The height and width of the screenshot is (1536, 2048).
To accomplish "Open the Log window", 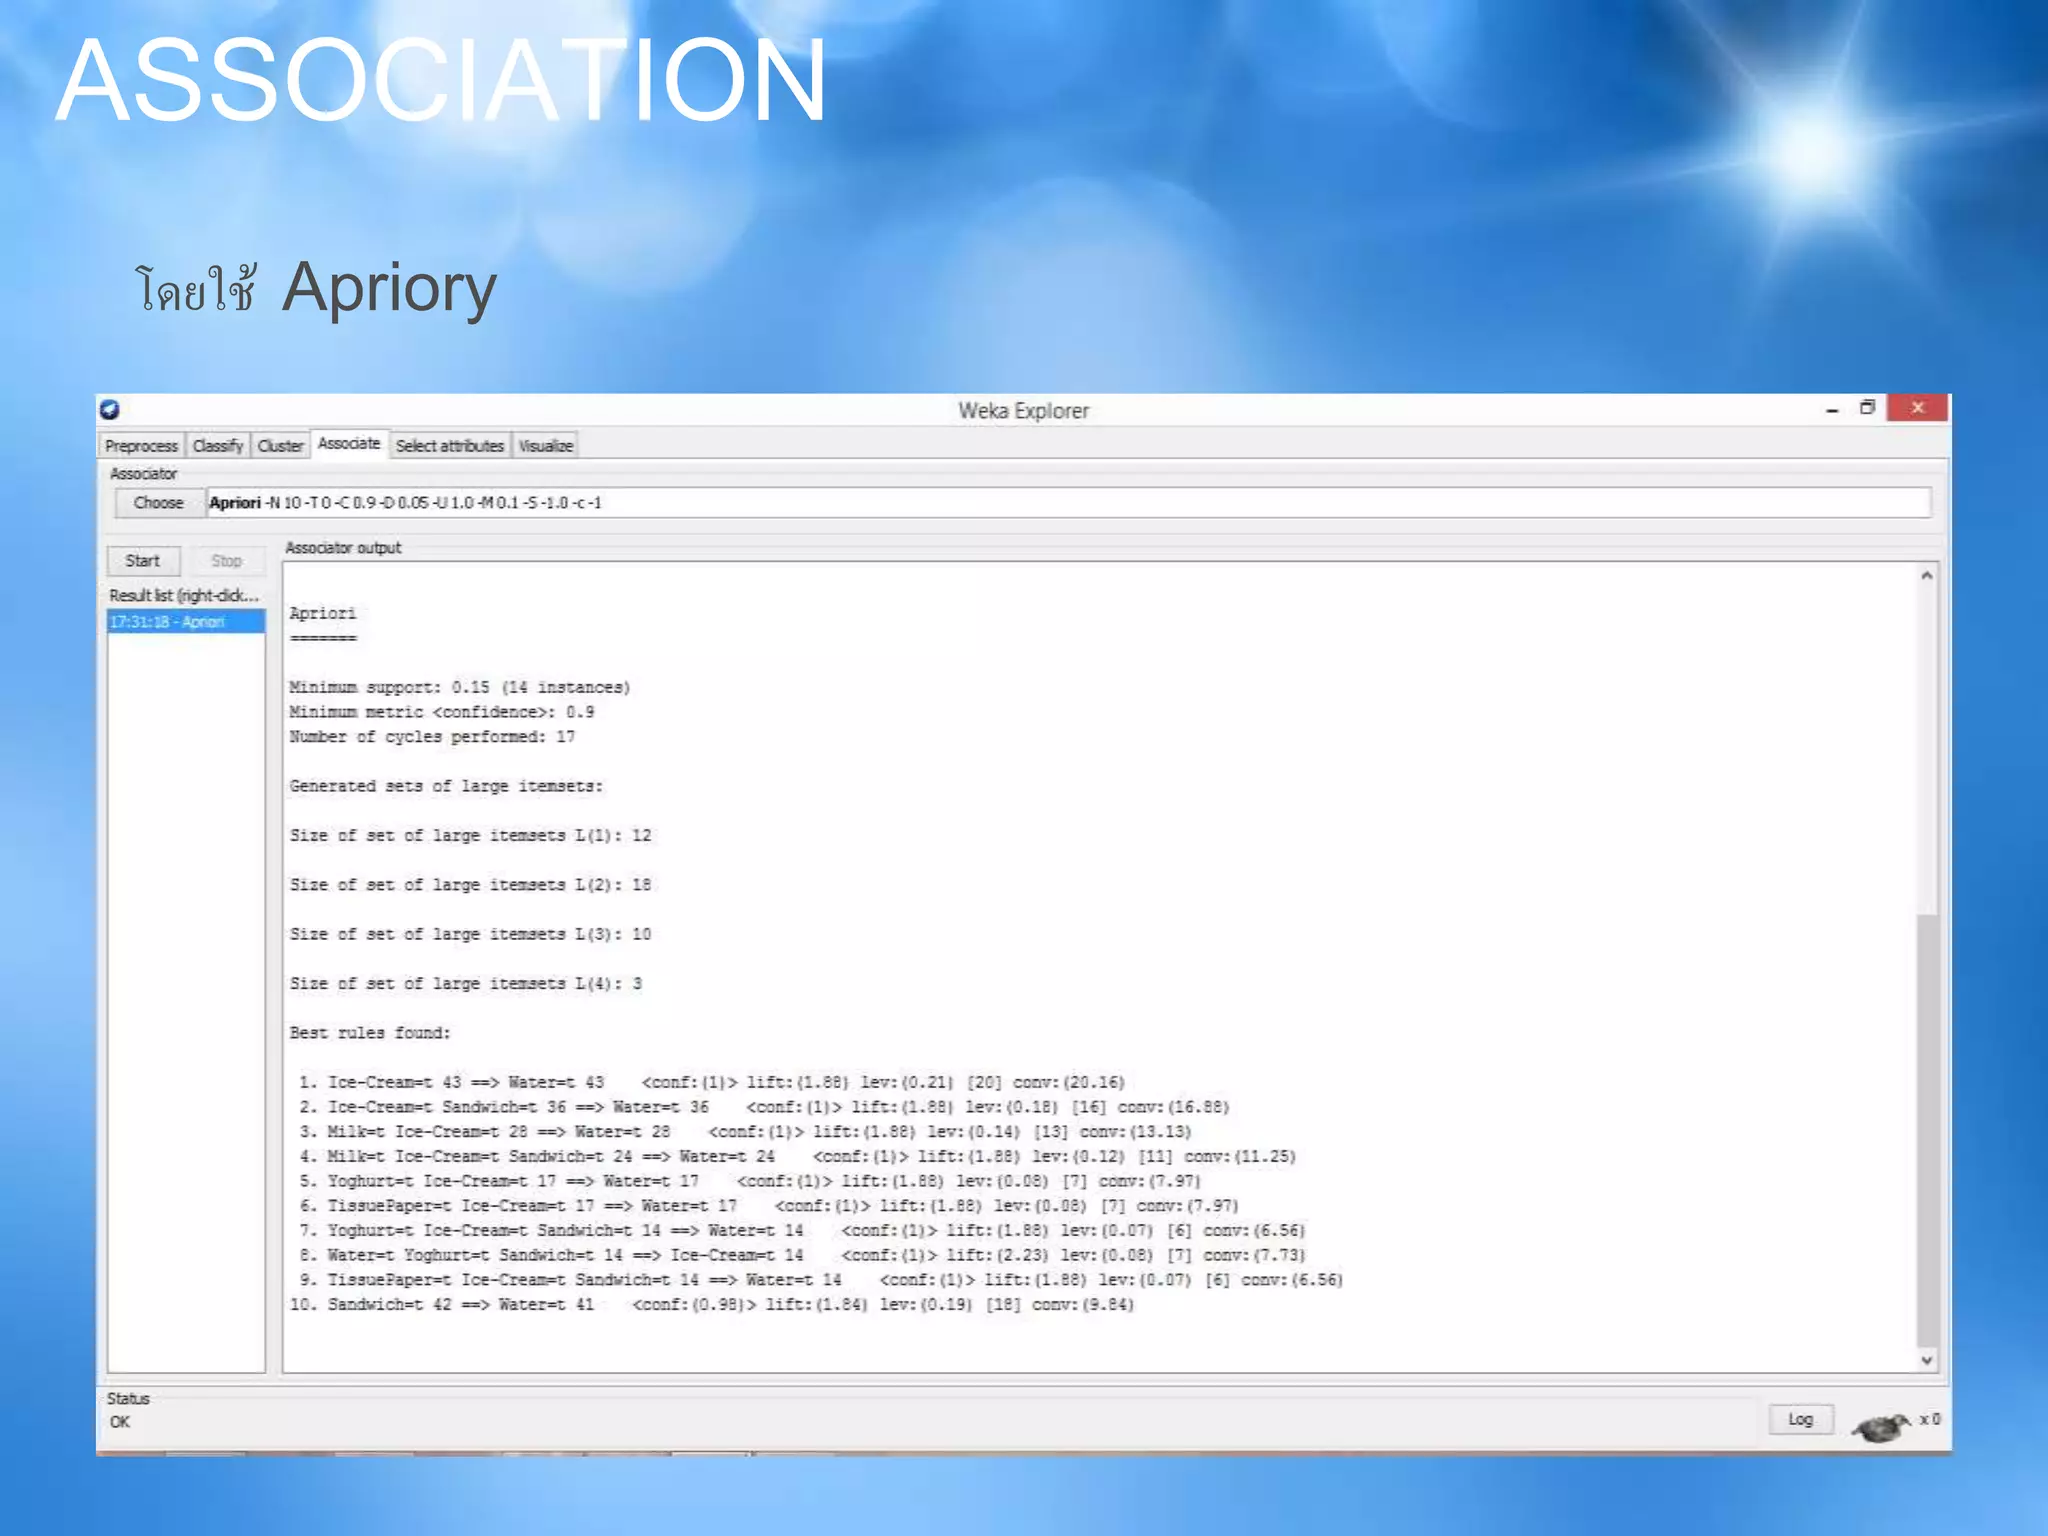I will coord(1800,1419).
